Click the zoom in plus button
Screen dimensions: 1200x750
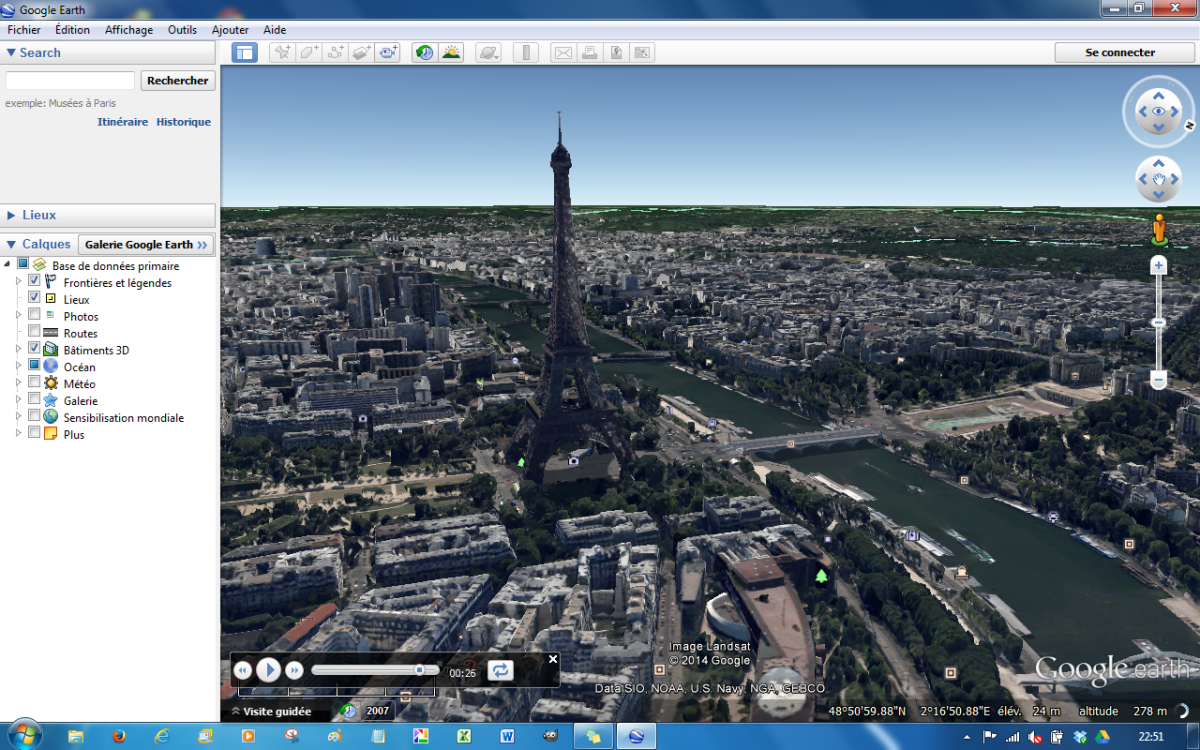[x=1159, y=266]
